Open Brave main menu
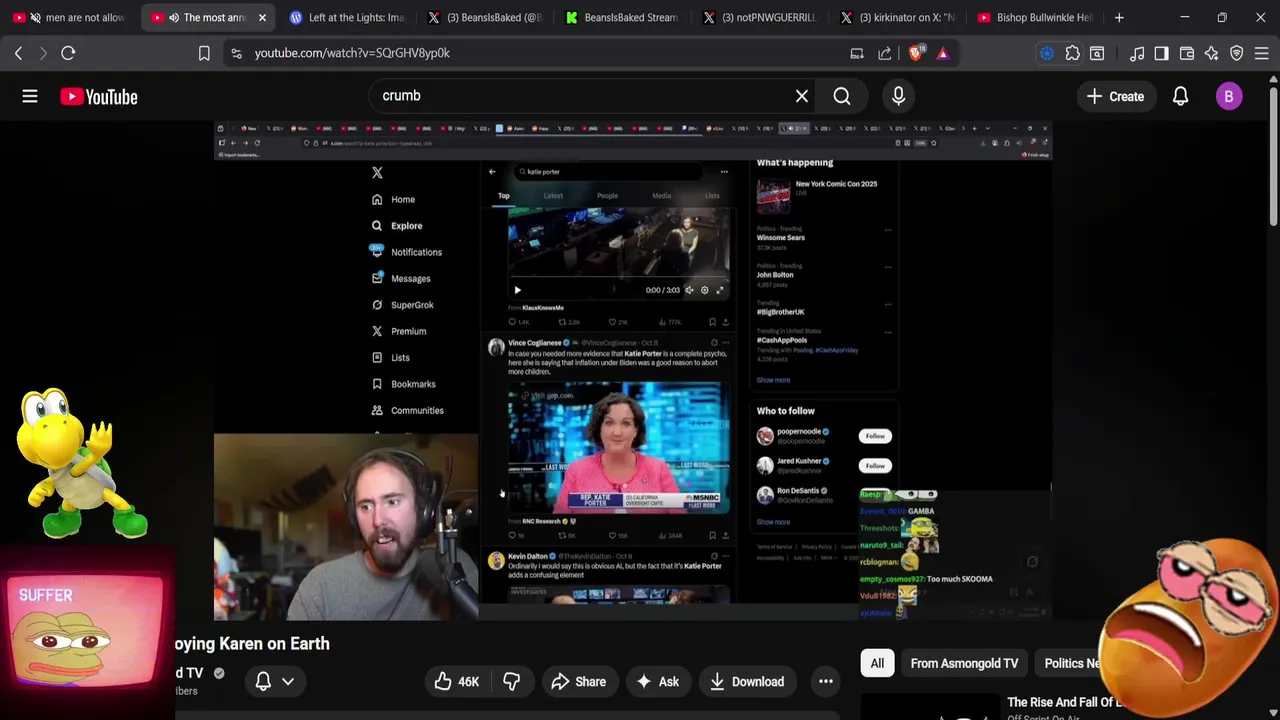The image size is (1280, 720). [x=1262, y=53]
